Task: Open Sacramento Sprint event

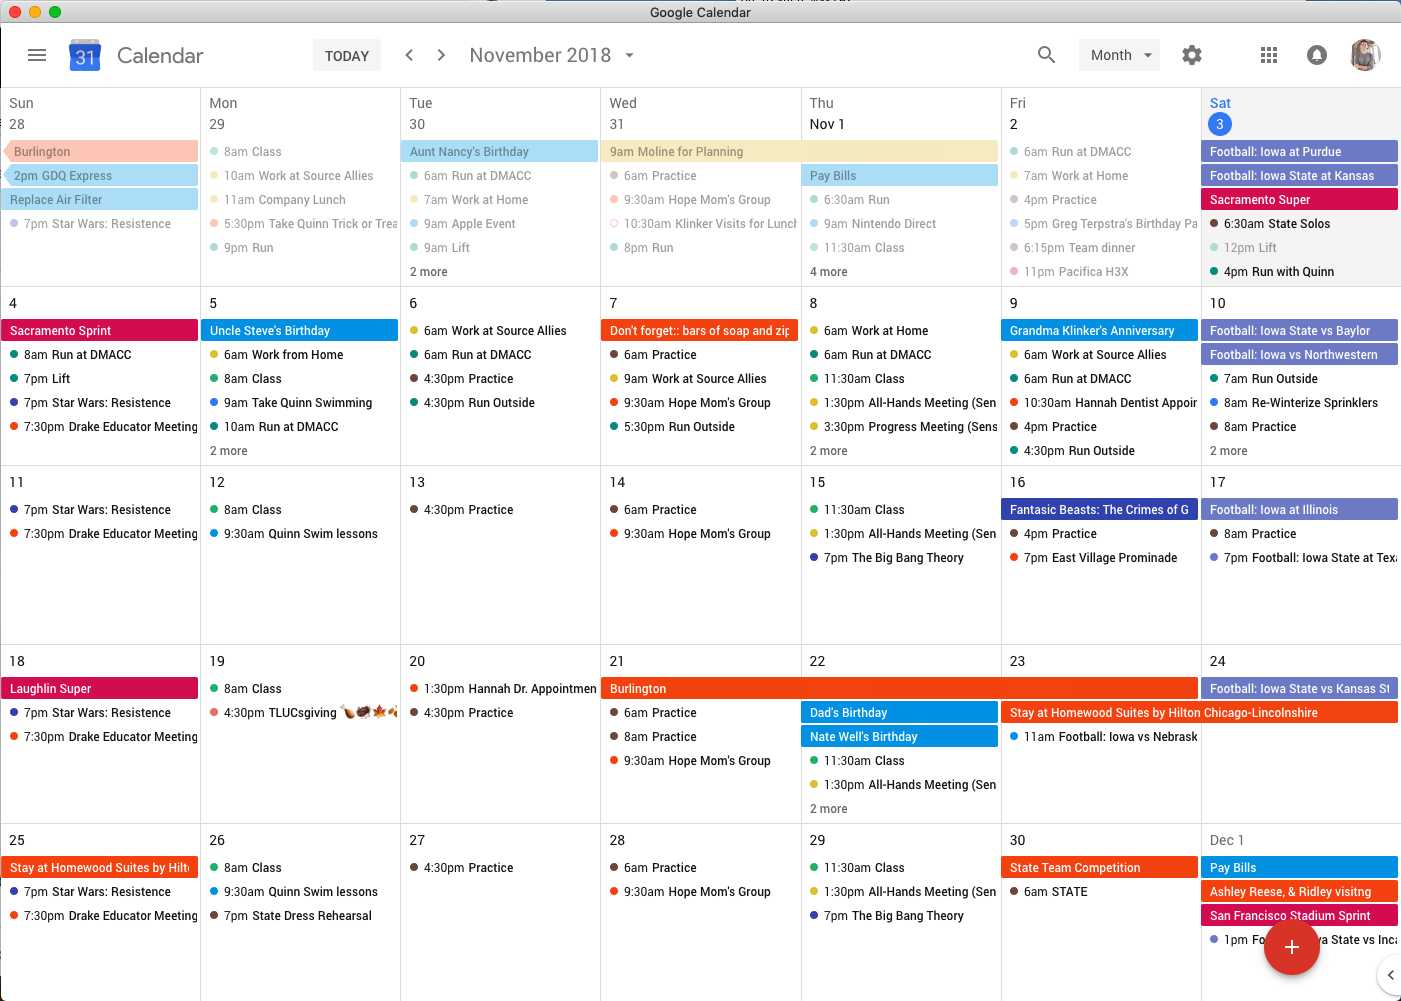Action: [x=100, y=331]
